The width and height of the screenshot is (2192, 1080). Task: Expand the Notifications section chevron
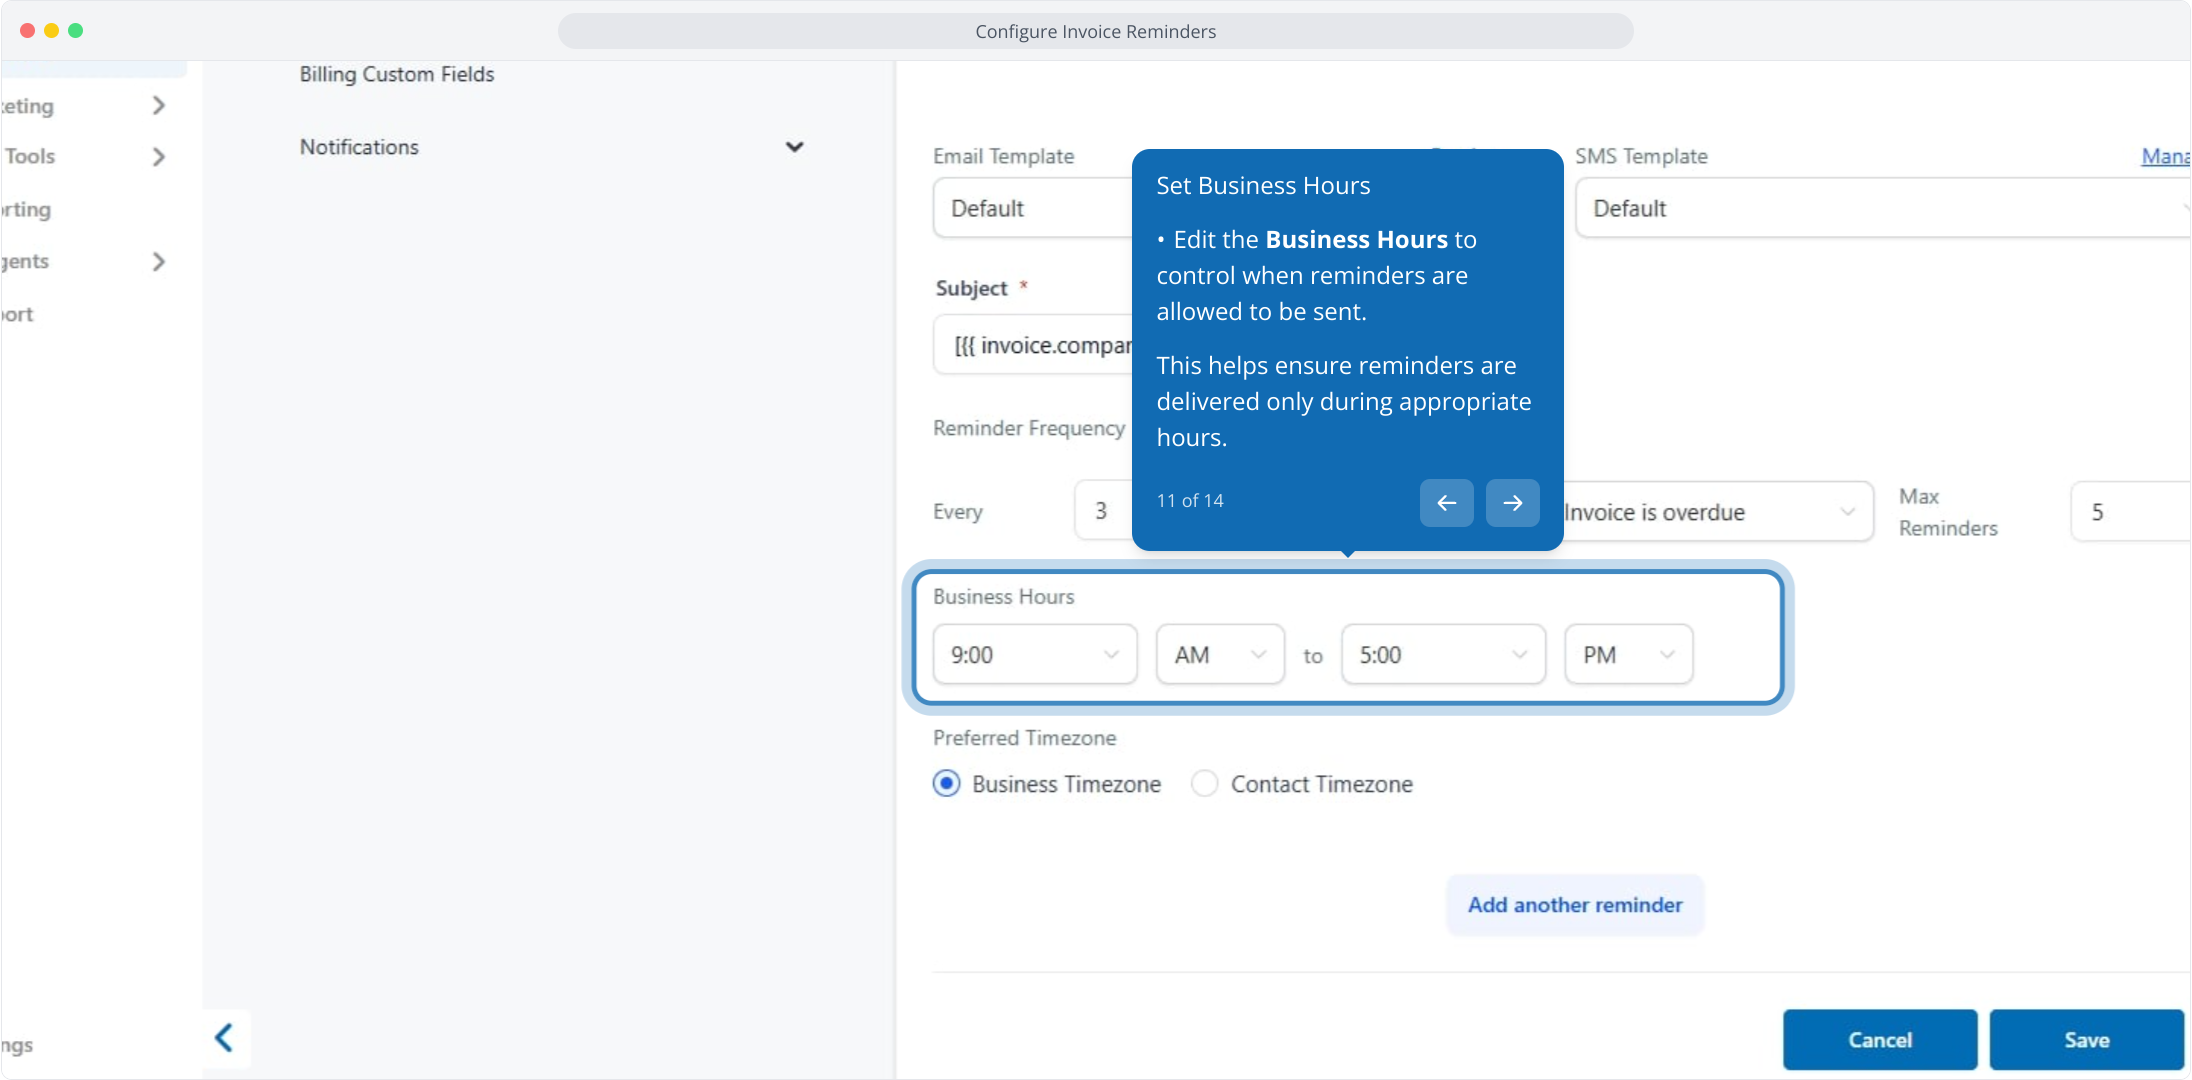[x=794, y=147]
